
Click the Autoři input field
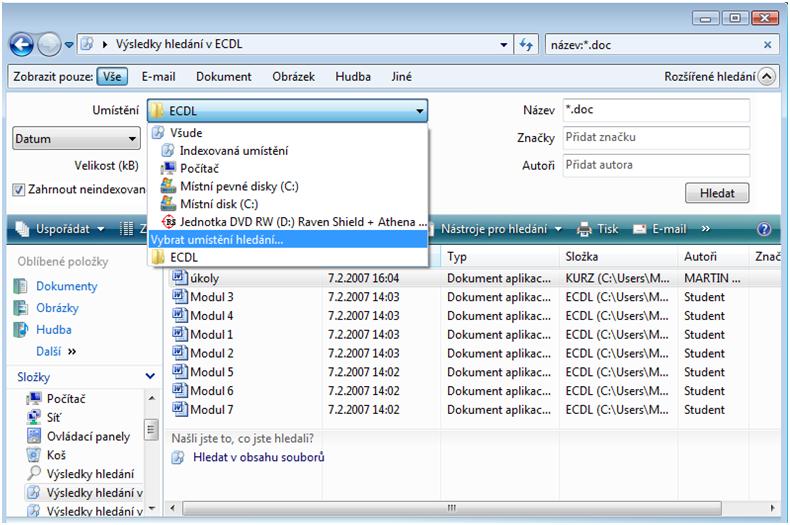click(656, 165)
